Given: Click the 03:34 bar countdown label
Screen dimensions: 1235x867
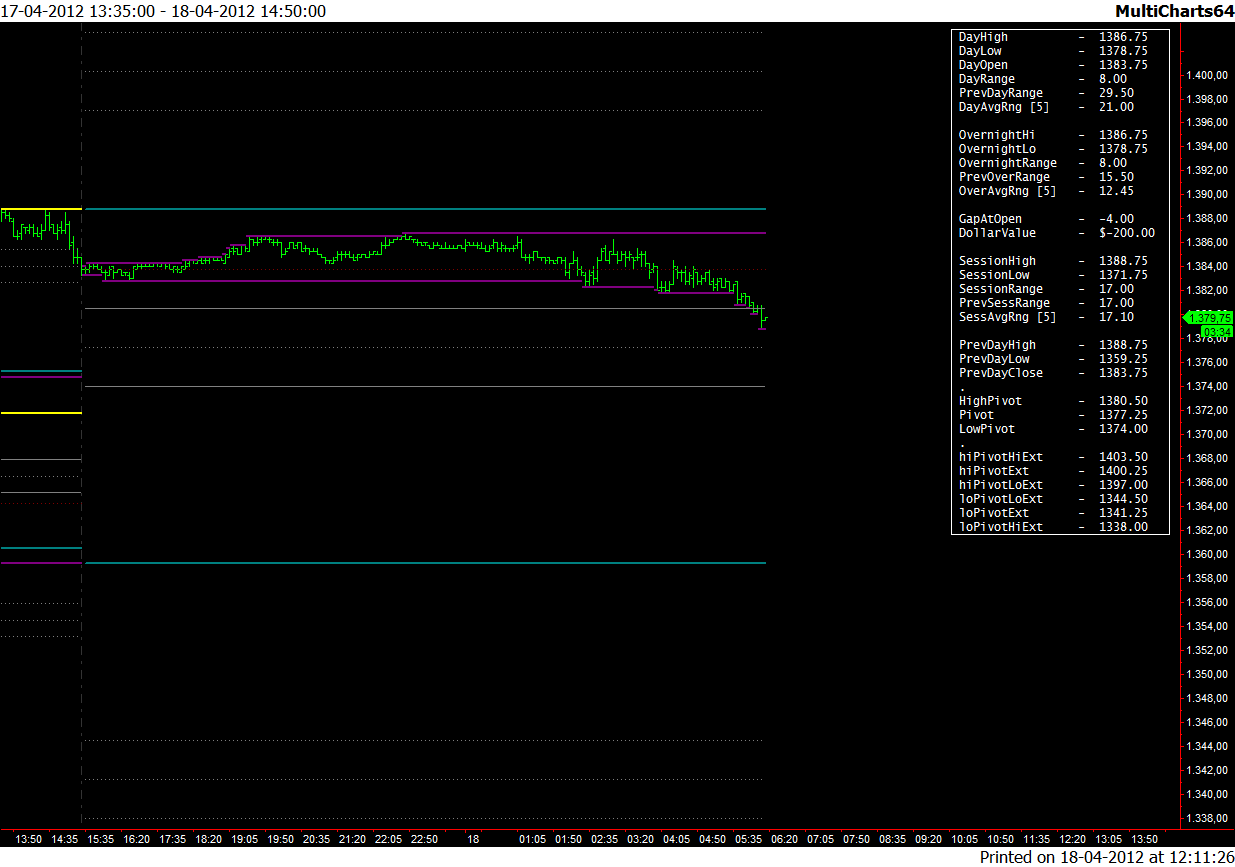Looking at the screenshot, I should pos(1217,331).
